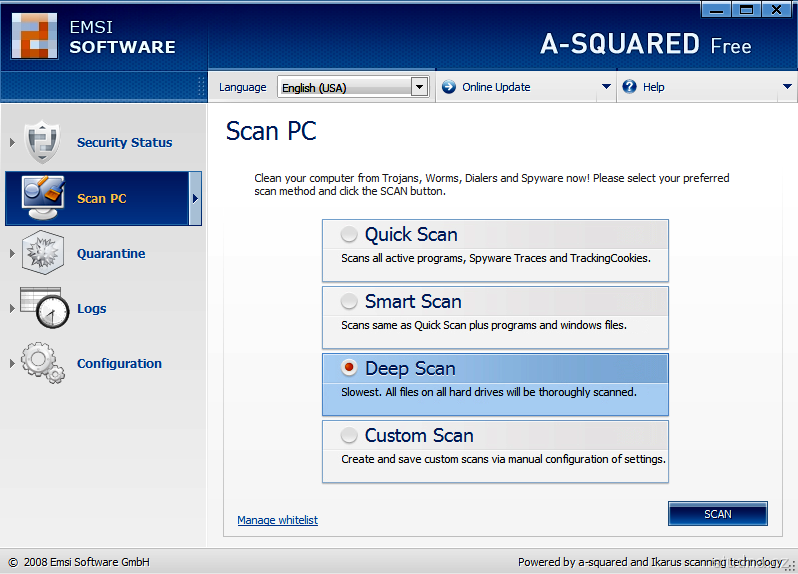Viewport: 798px width, 574px height.
Task: Expand the Help menu dropdown arrow
Action: pyautogui.click(x=787, y=87)
